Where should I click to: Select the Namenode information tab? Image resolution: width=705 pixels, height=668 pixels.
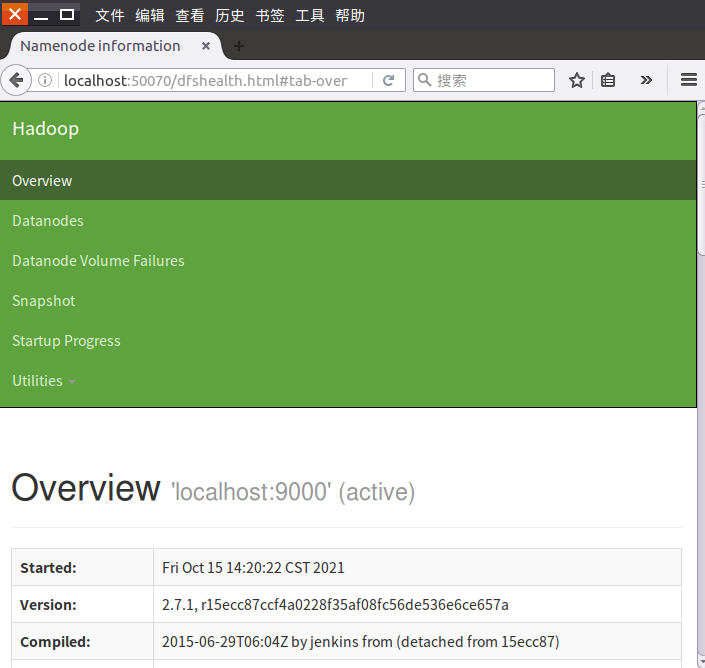point(115,46)
